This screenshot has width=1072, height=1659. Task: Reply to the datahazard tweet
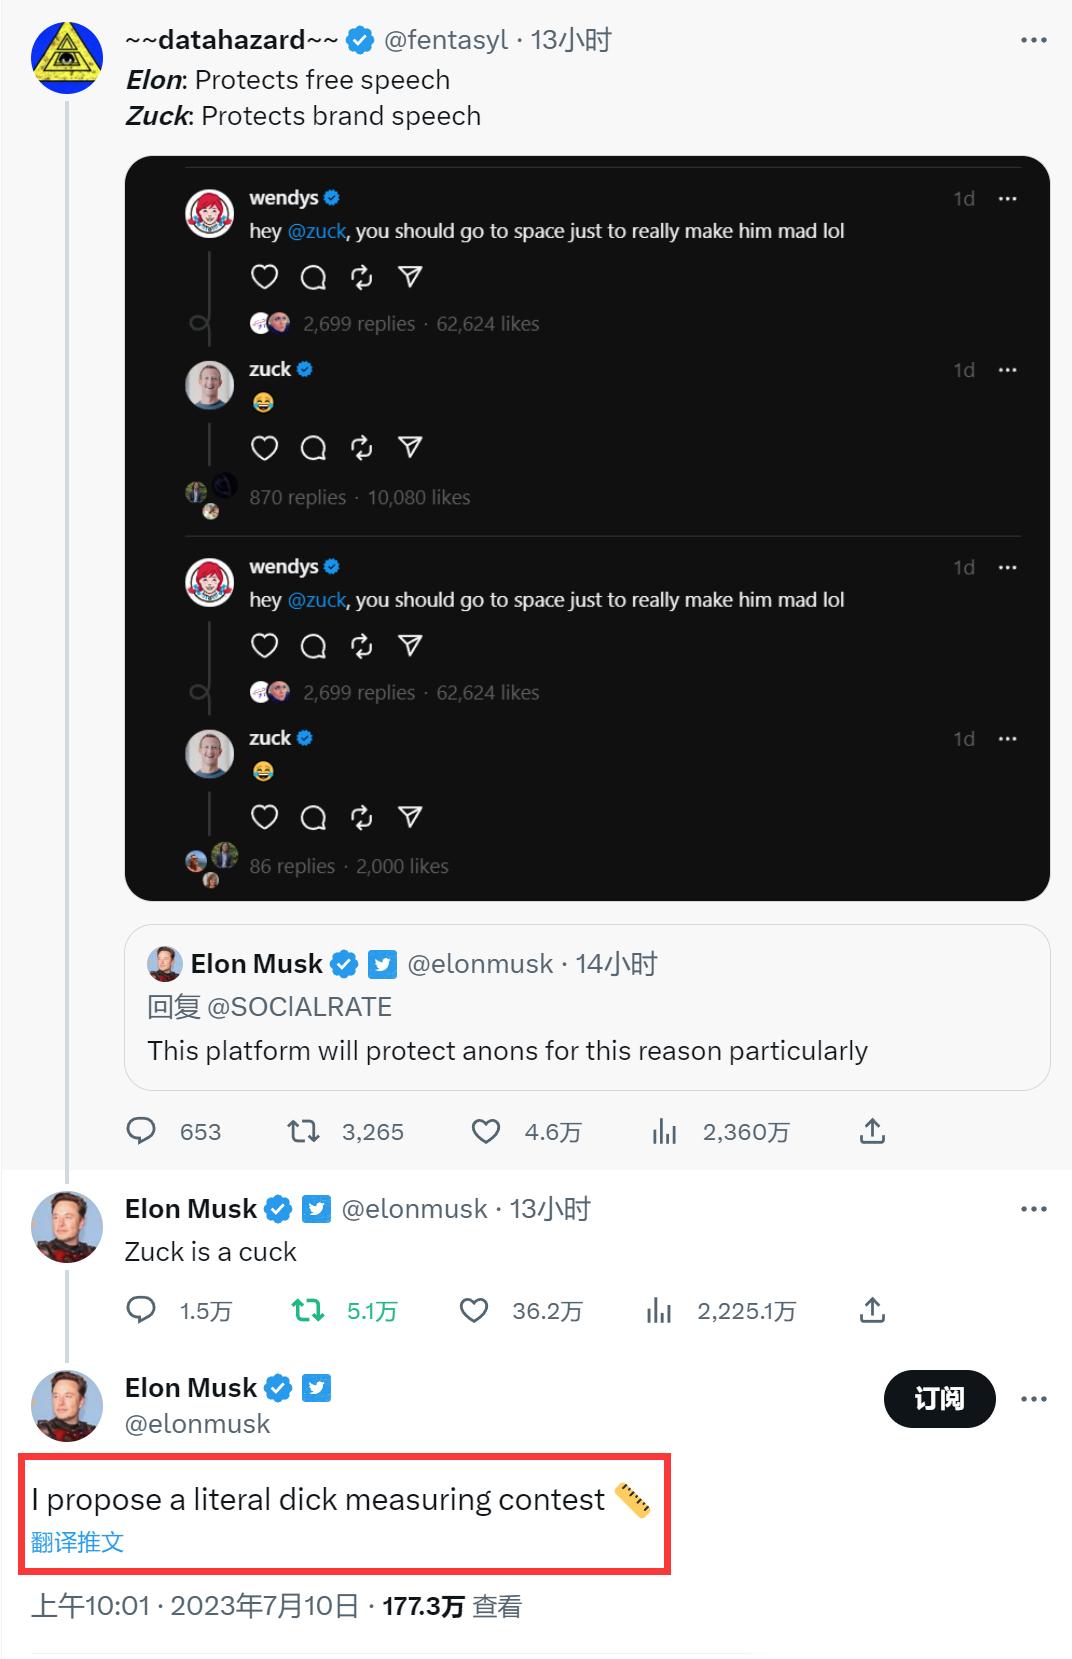tap(142, 1131)
